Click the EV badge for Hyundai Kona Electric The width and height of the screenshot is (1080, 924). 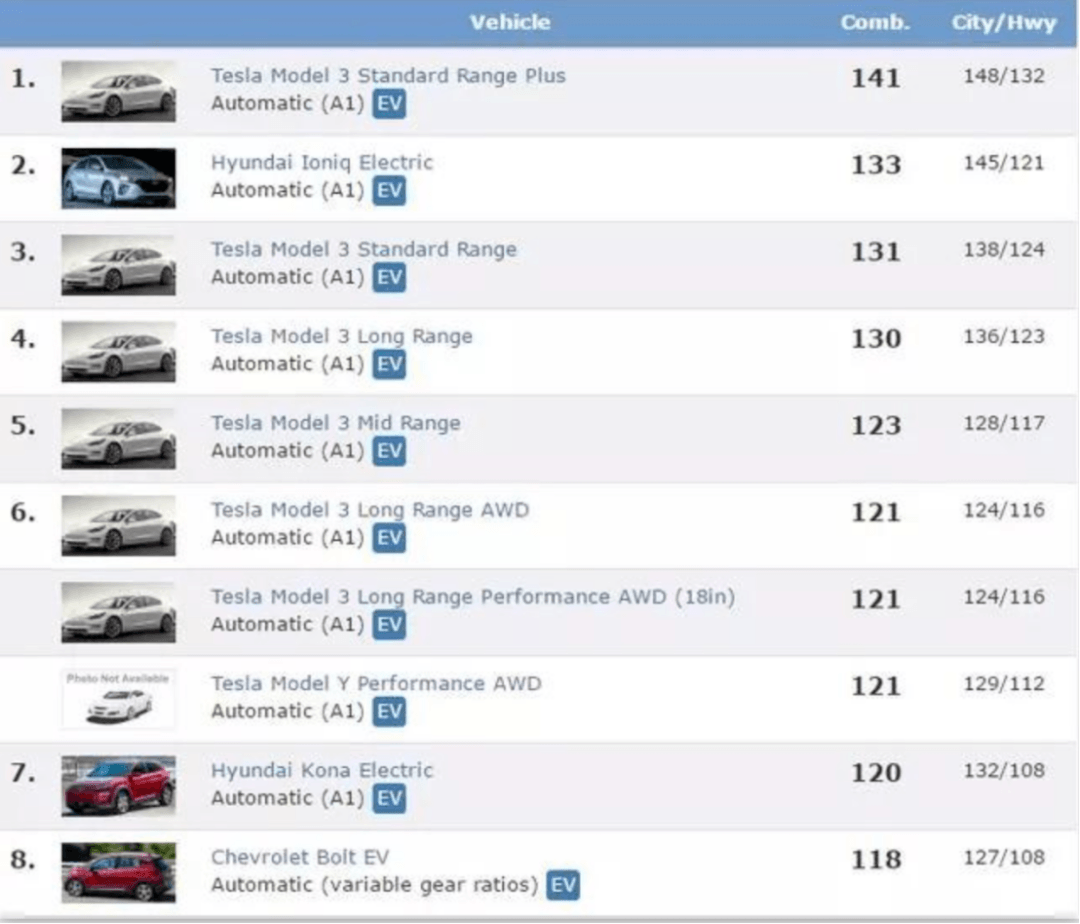point(389,799)
